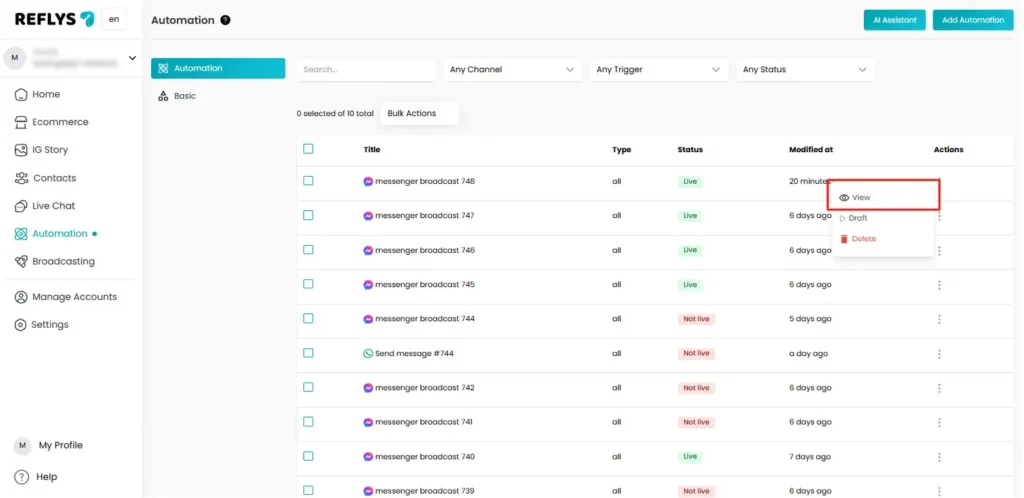The width and height of the screenshot is (1024, 498).
Task: Open the Any Channel dropdown
Action: pyautogui.click(x=512, y=69)
